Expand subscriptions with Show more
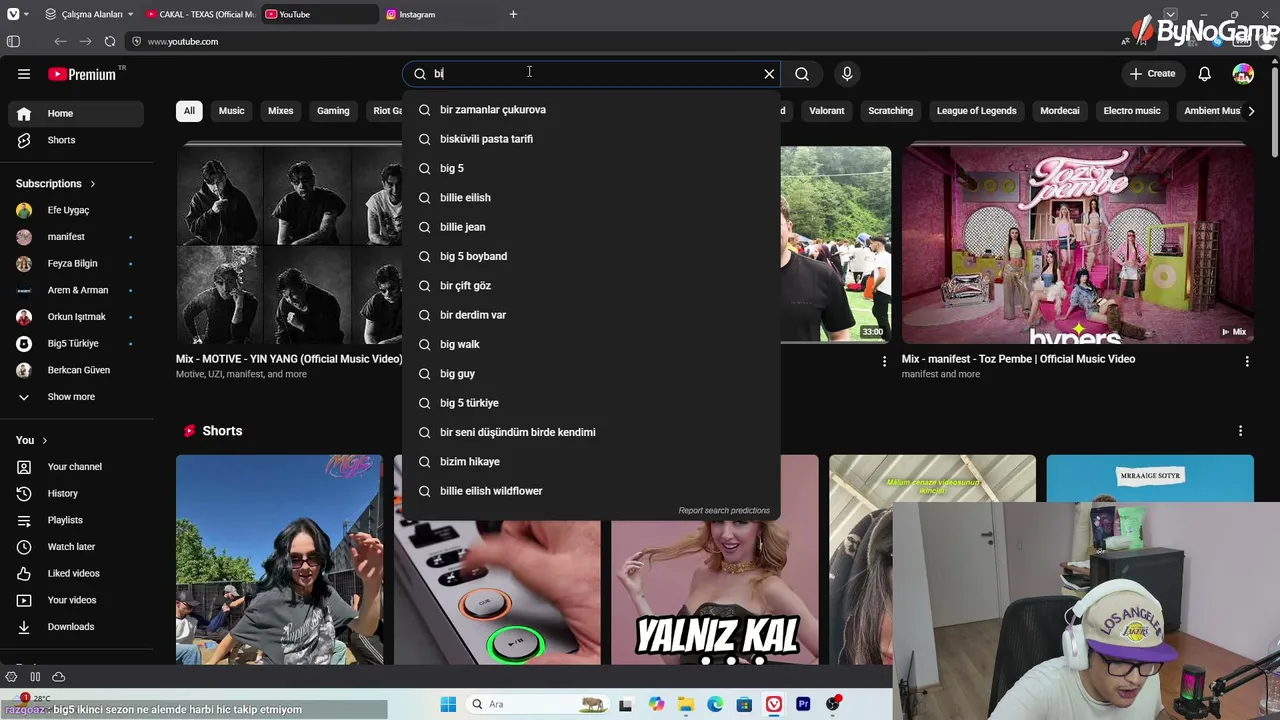Viewport: 1280px width, 720px height. point(76,397)
